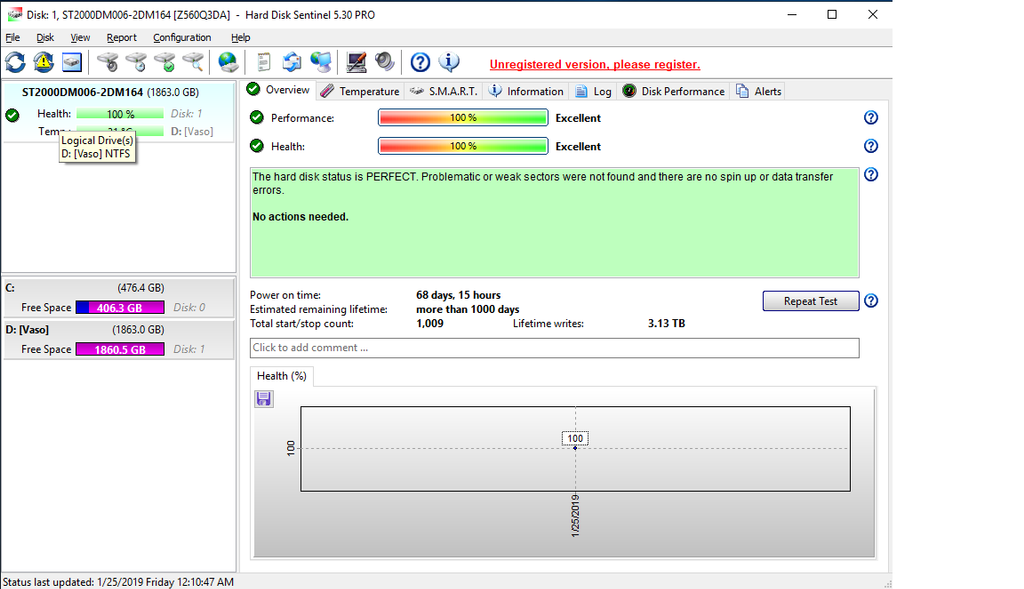Click the D: free space 1860.5 GB bar
The image size is (1024, 589).
pos(120,349)
